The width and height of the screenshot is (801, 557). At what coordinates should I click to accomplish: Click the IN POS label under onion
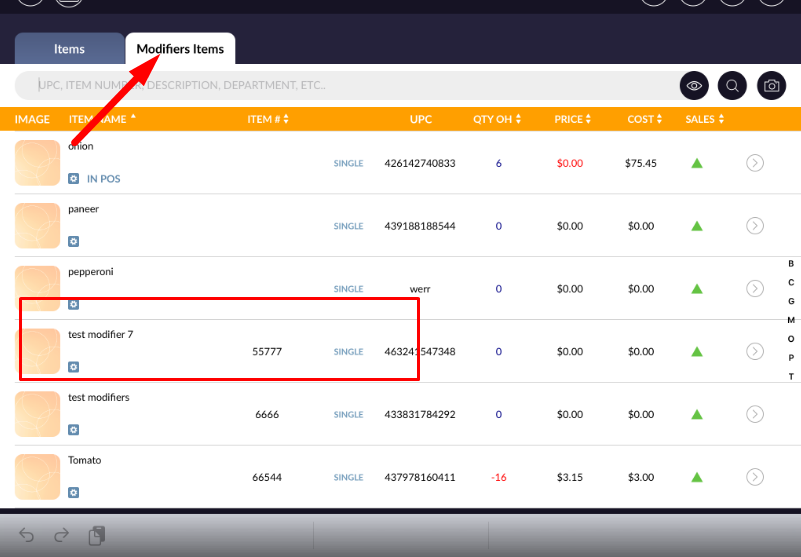(105, 179)
